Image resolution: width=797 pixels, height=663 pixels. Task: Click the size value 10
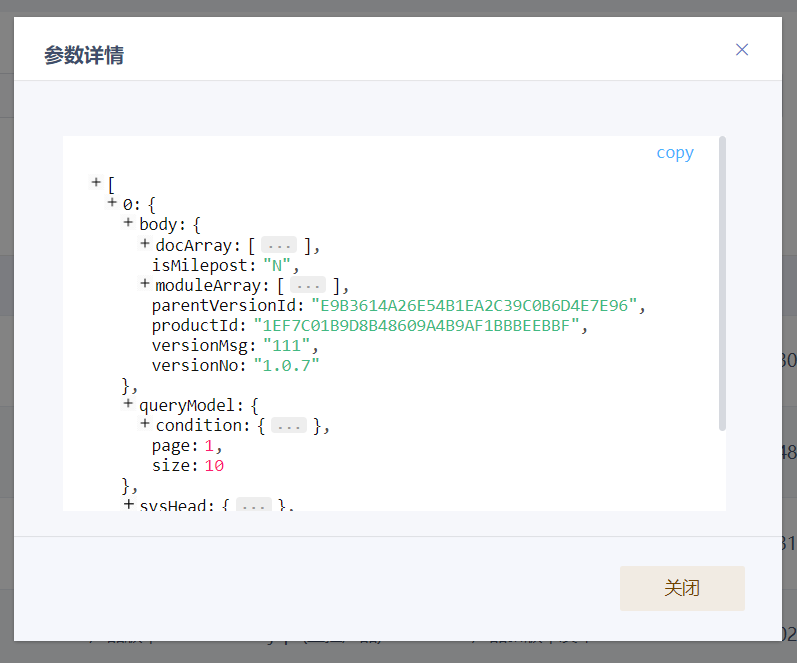click(x=214, y=465)
